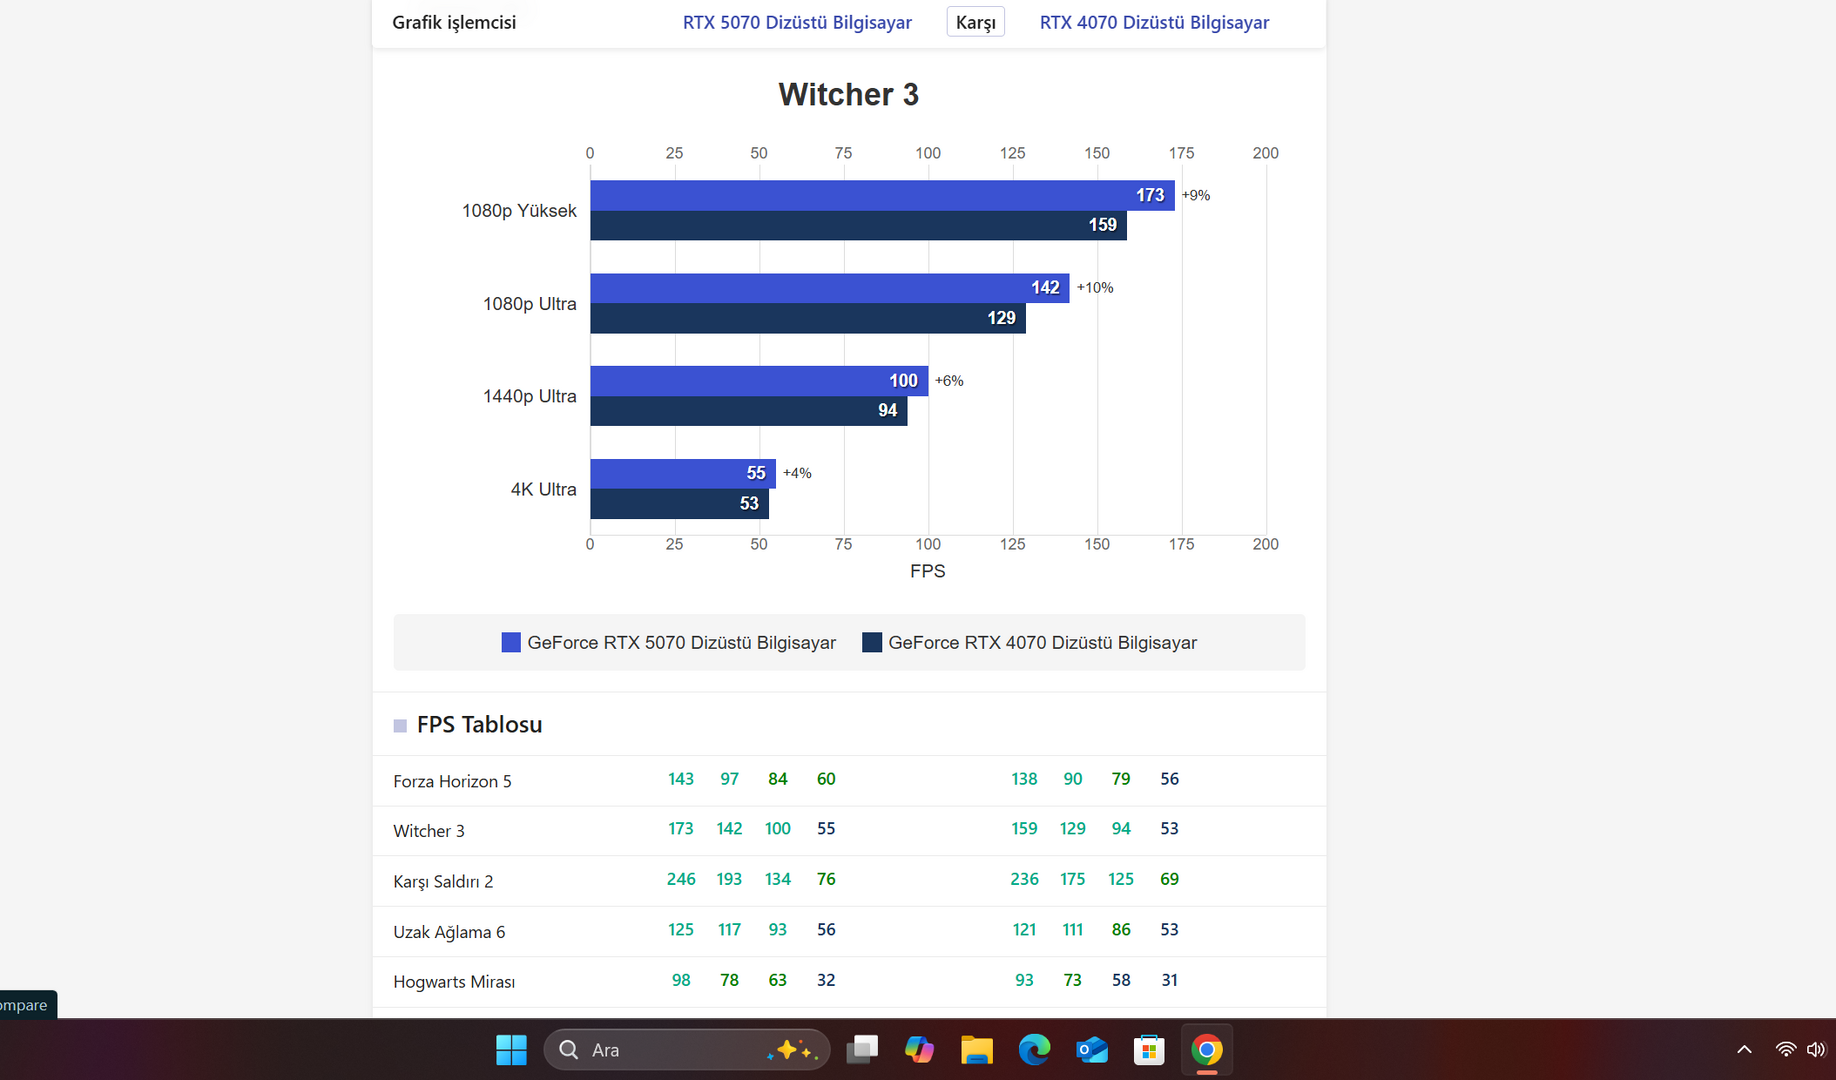The height and width of the screenshot is (1080, 1836).
Task: Click the blue RTX 5070 legend swatch
Action: (x=511, y=642)
